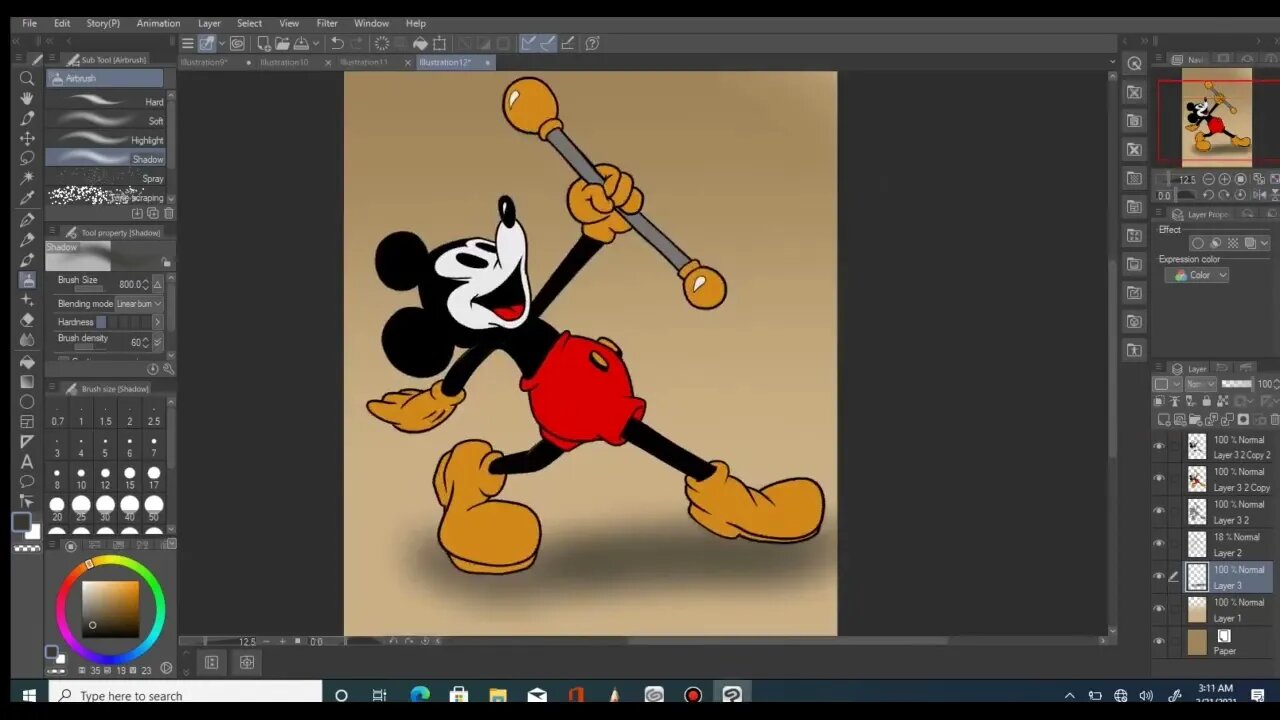Viewport: 1280px width, 720px height.
Task: Click the Border effect circle icon
Action: (x=1198, y=243)
